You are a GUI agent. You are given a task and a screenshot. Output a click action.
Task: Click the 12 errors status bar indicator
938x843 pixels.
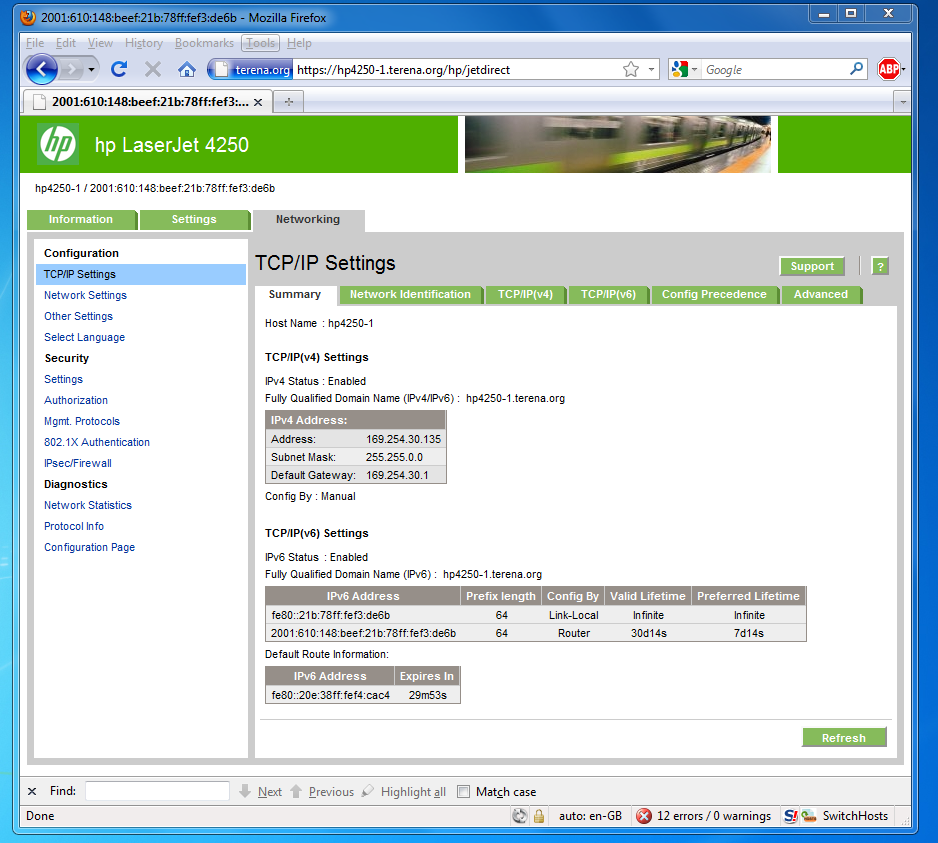(x=704, y=816)
